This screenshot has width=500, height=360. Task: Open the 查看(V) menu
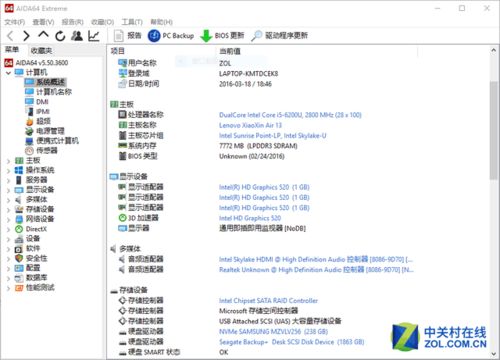coord(43,22)
